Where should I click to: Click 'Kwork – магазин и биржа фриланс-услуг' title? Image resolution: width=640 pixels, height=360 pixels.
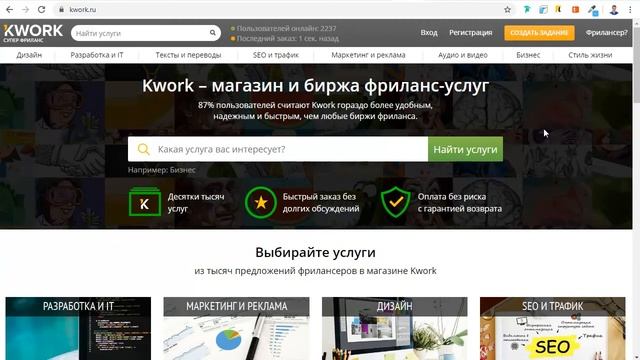(316, 86)
